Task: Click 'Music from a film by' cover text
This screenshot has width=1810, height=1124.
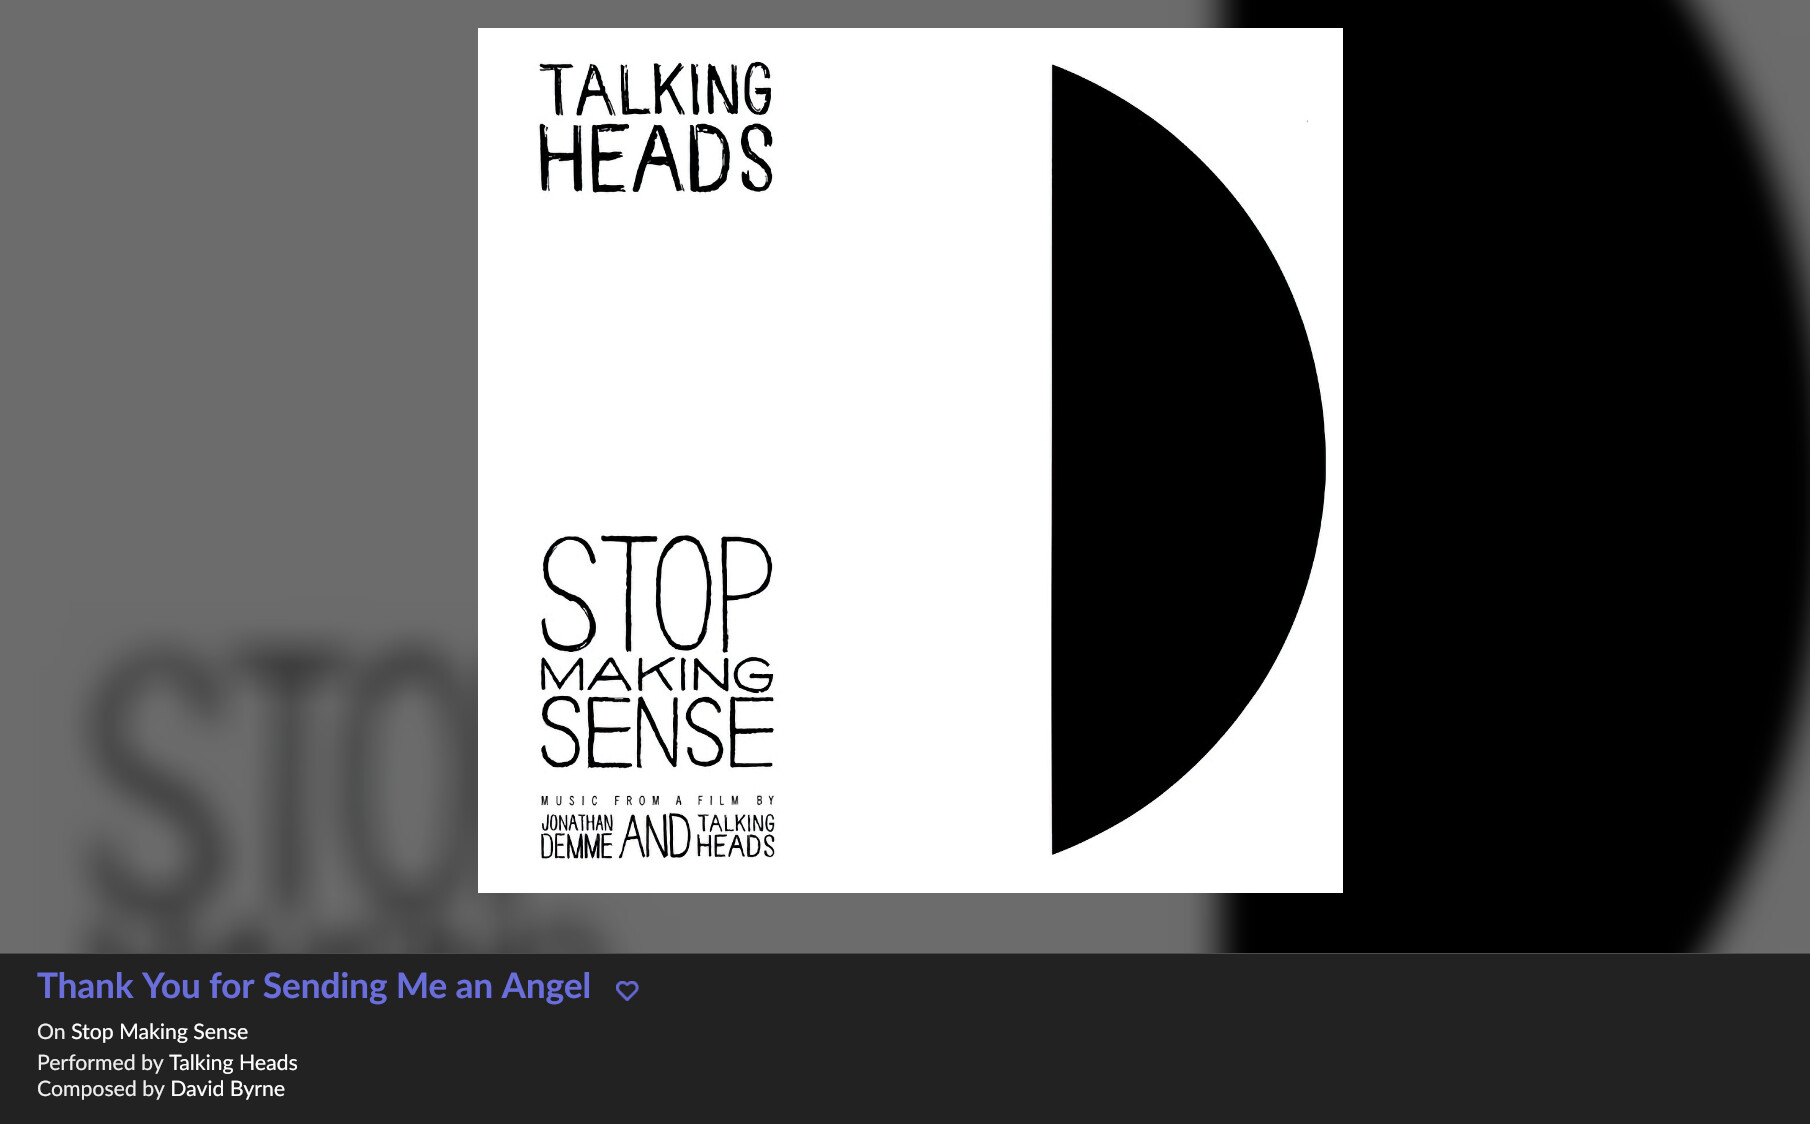Action: point(658,800)
